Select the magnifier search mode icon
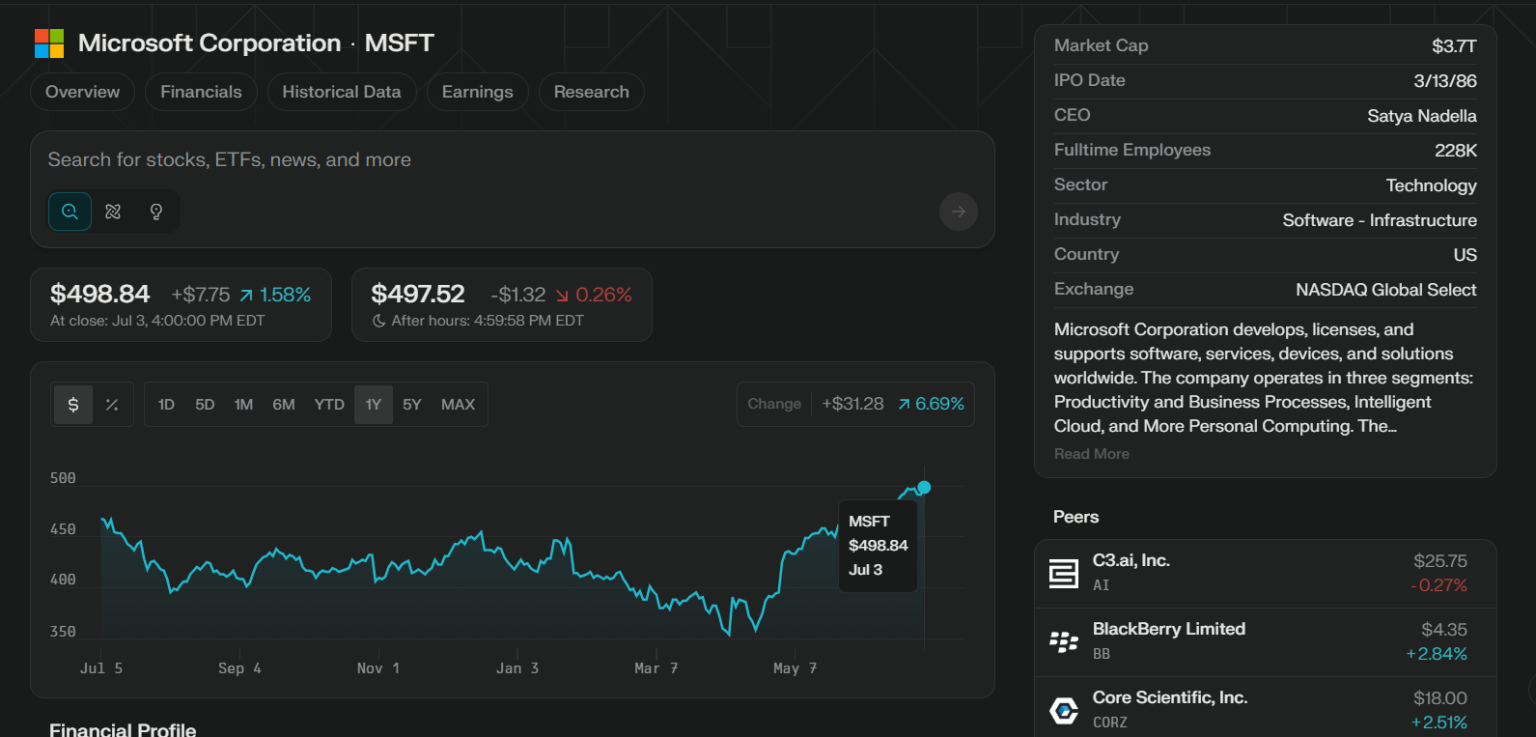The height and width of the screenshot is (737, 1536). [70, 211]
